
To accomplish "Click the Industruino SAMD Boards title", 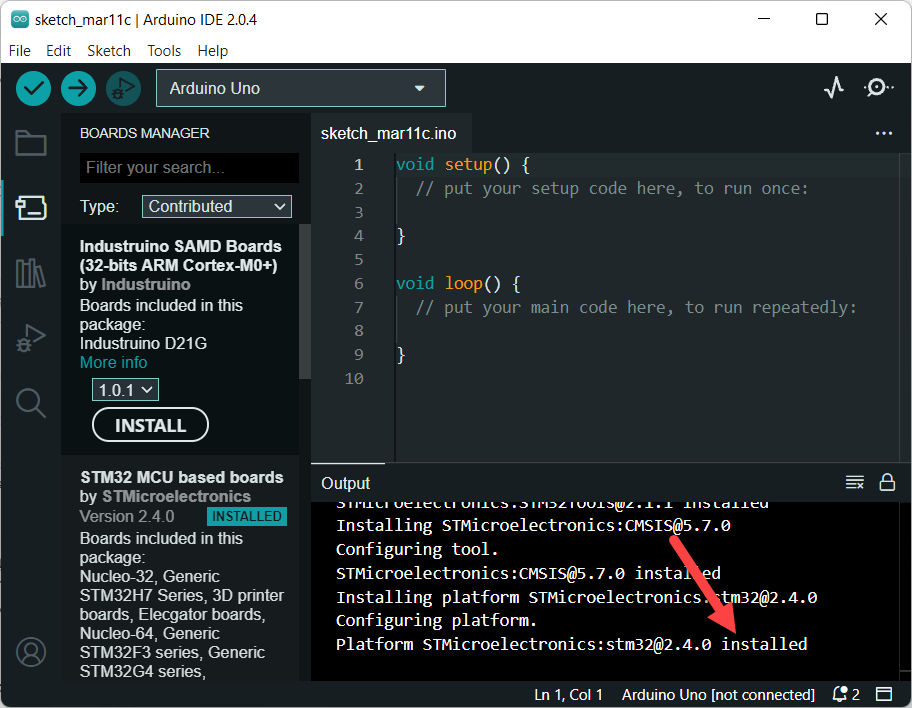I will [180, 256].
